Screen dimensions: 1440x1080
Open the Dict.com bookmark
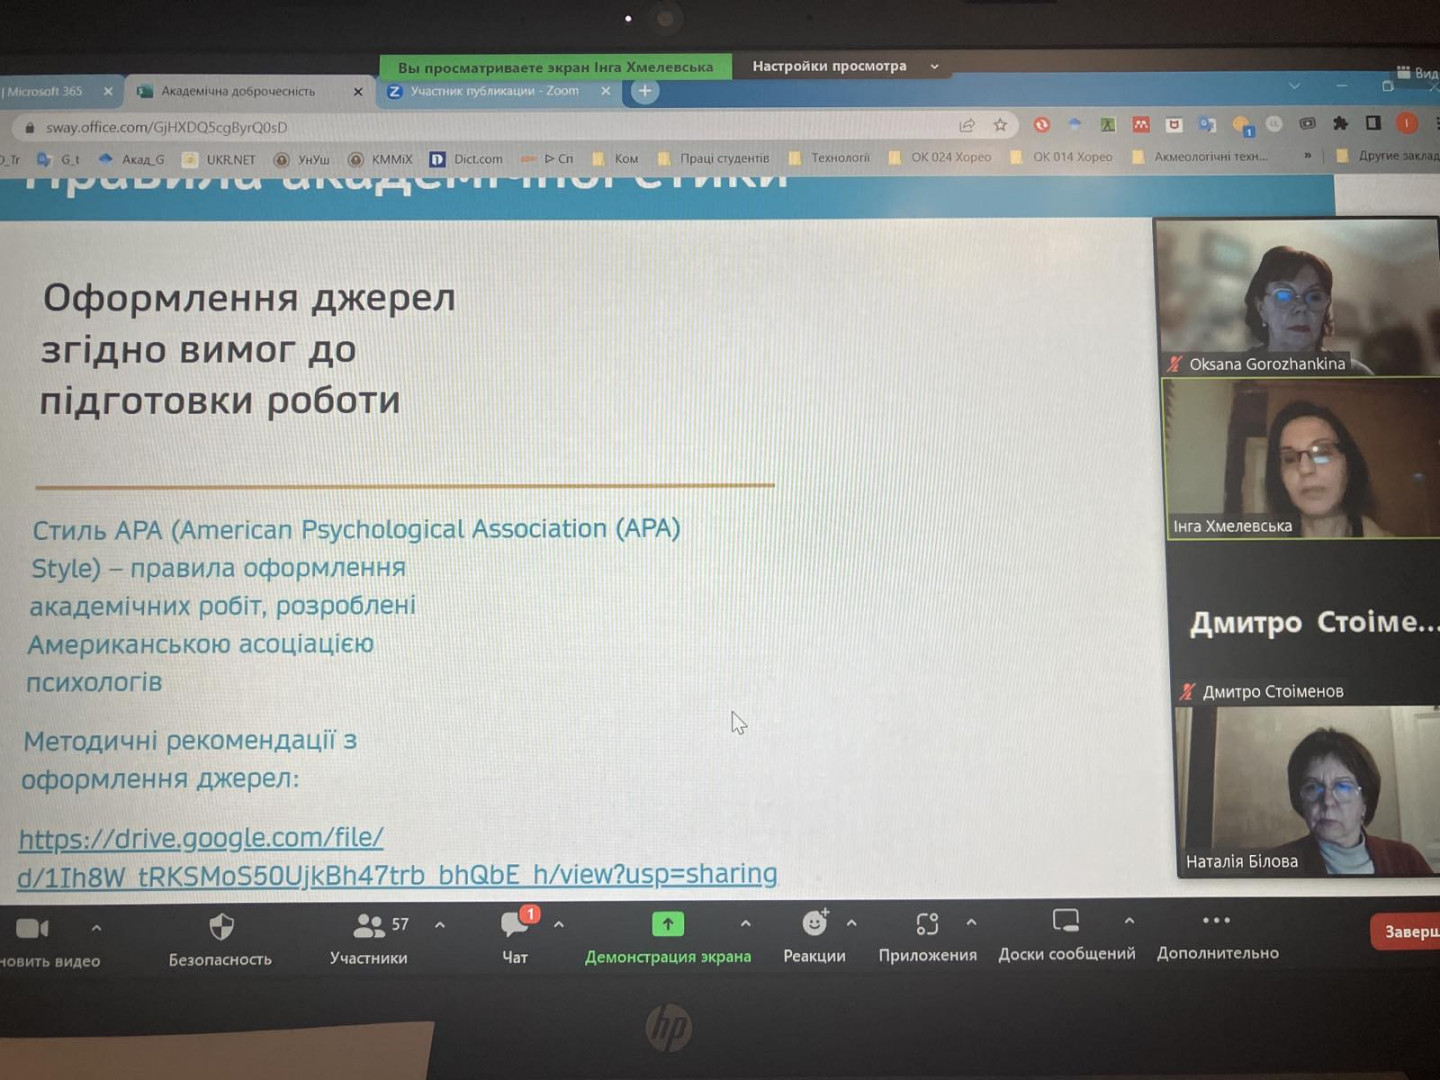pyautogui.click(x=467, y=158)
